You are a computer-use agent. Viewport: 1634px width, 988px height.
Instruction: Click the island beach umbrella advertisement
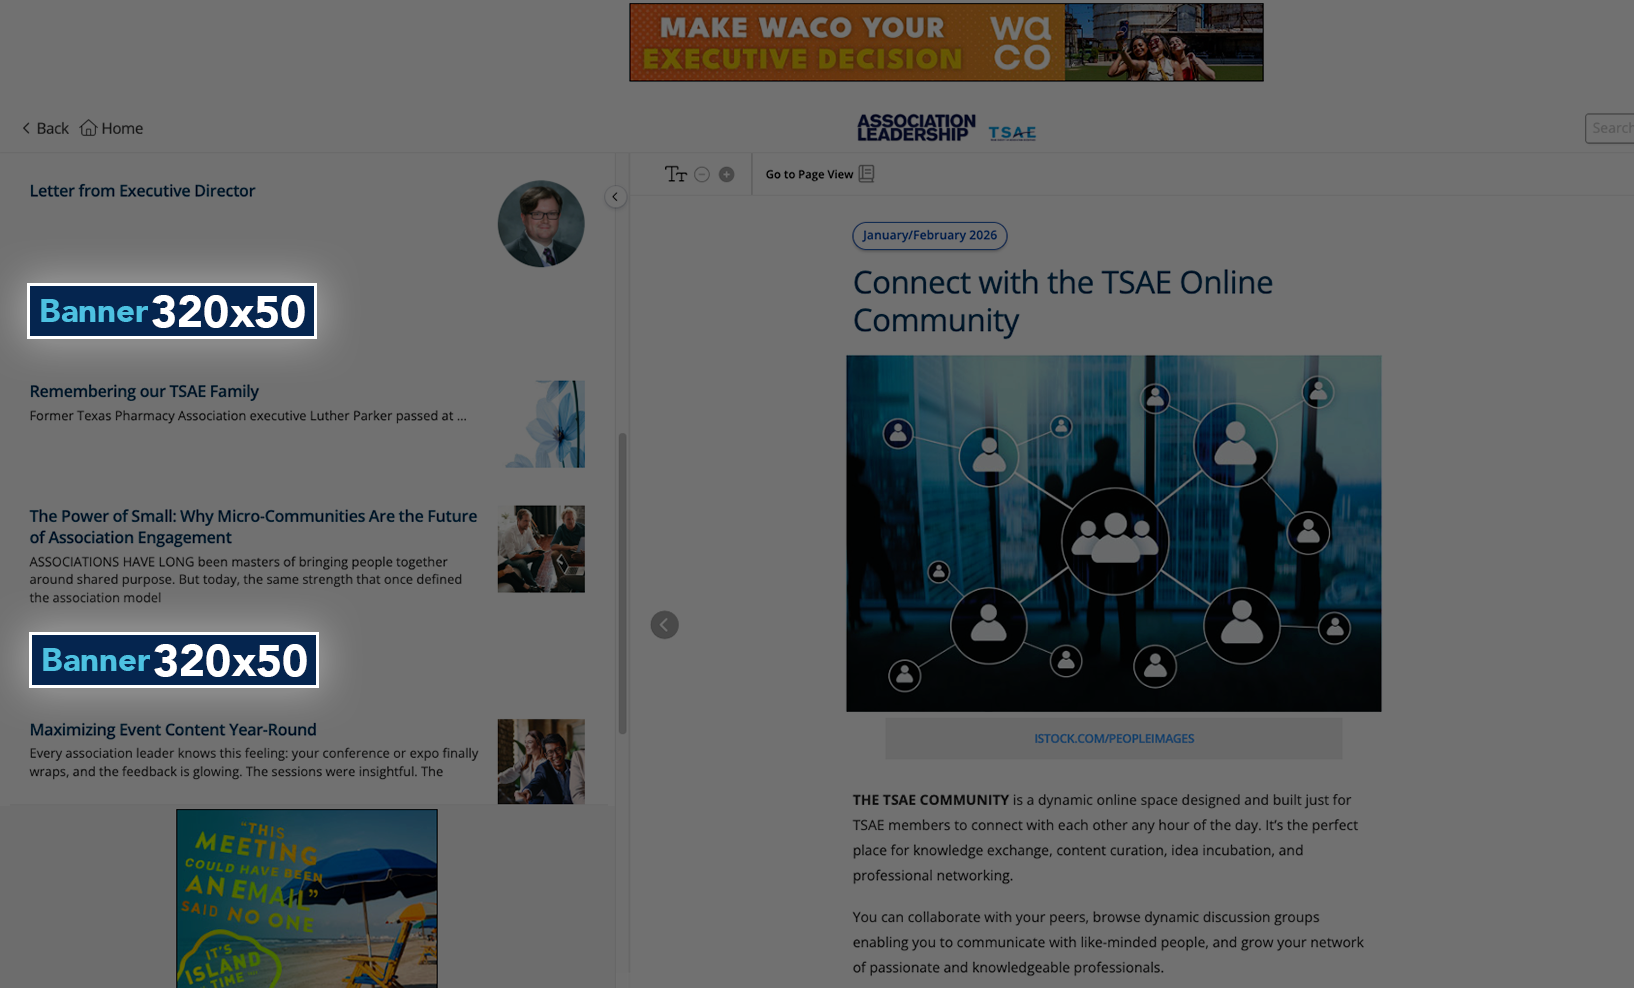[x=307, y=897]
